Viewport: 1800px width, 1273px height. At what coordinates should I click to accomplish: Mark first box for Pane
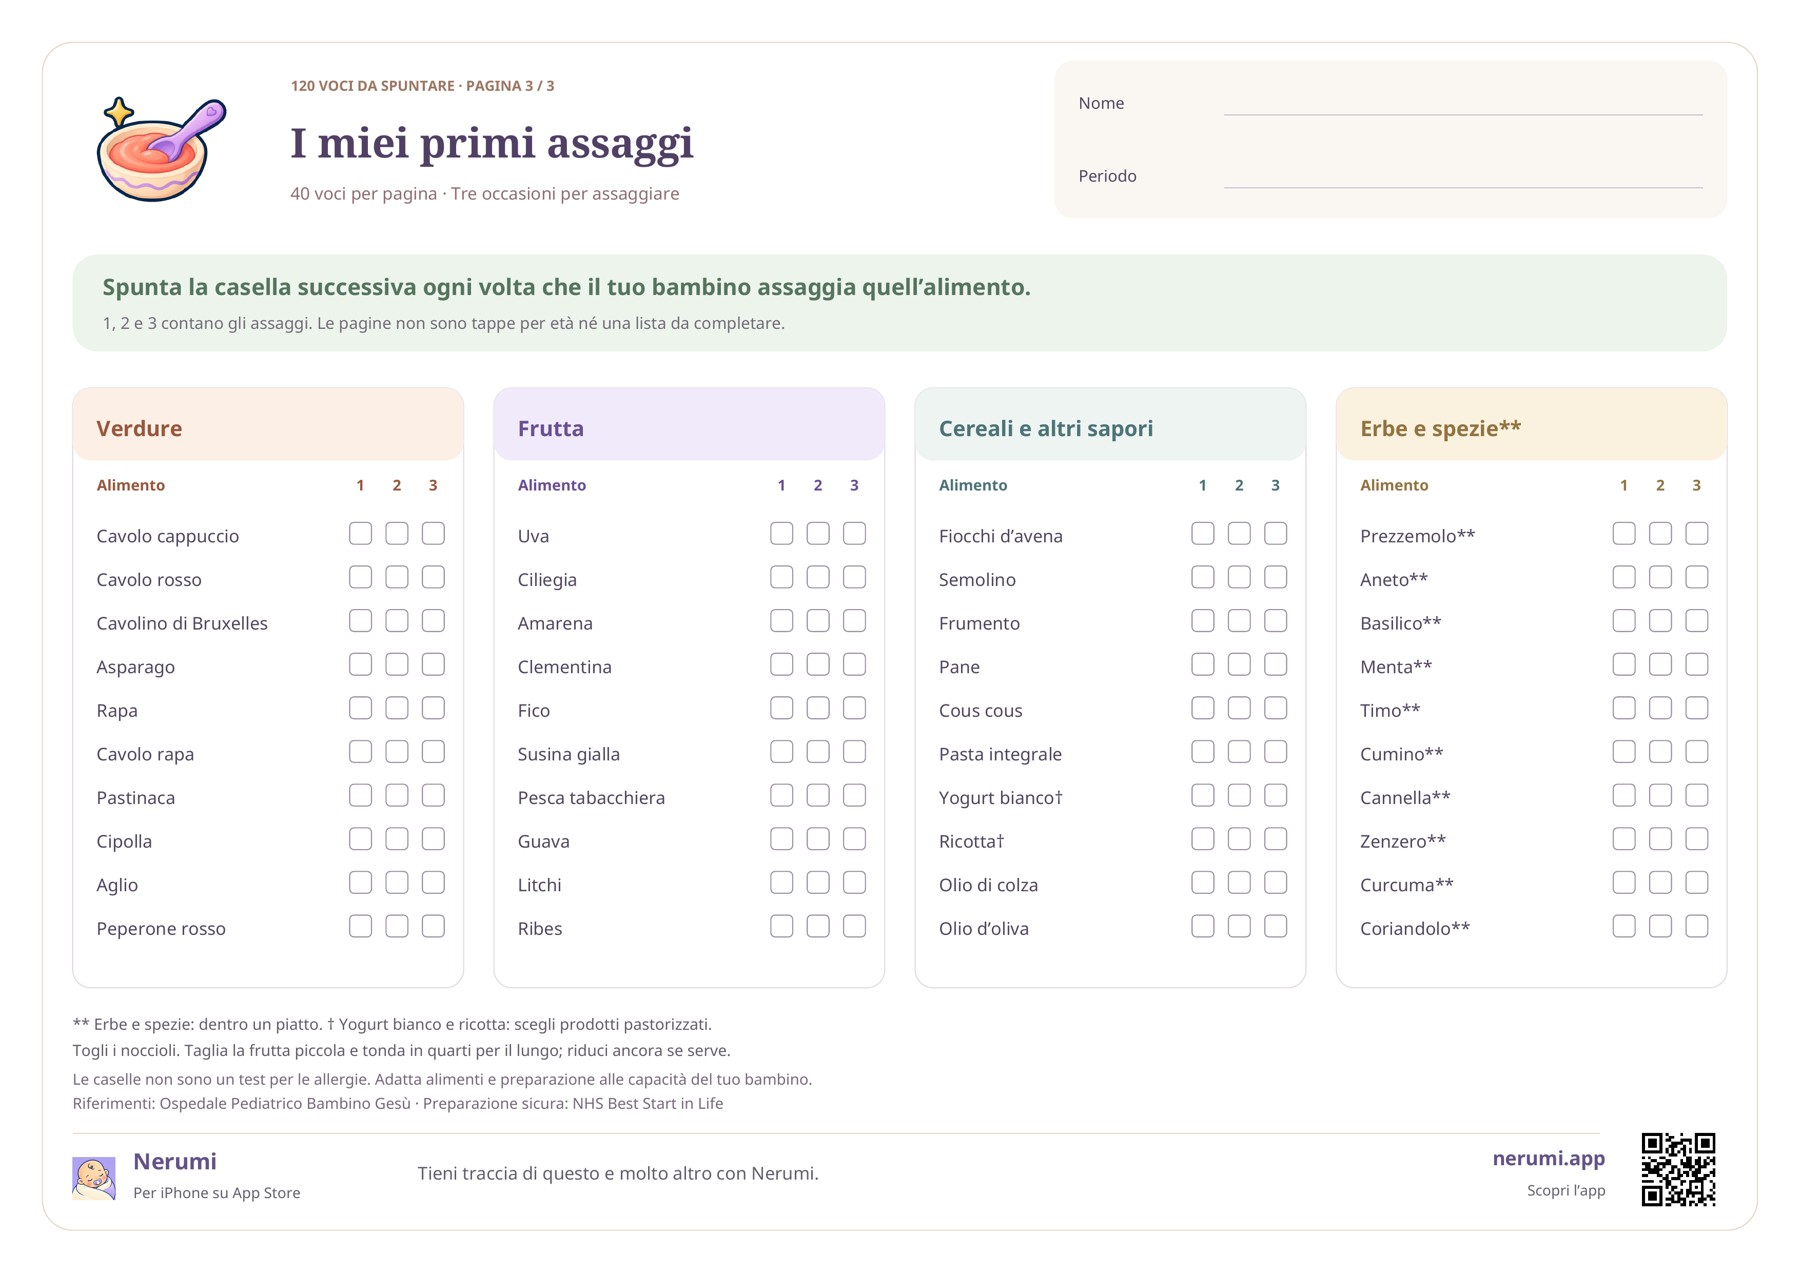tap(1203, 664)
